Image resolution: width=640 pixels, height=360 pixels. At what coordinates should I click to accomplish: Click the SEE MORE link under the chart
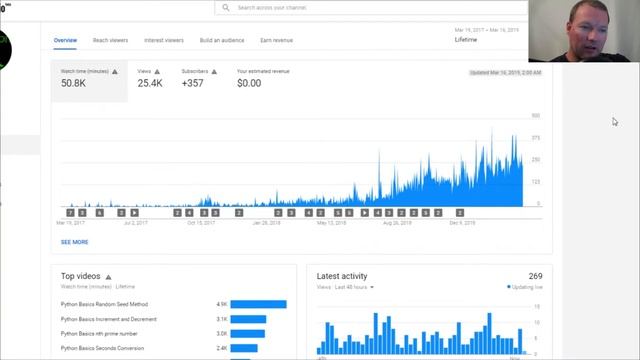click(74, 242)
